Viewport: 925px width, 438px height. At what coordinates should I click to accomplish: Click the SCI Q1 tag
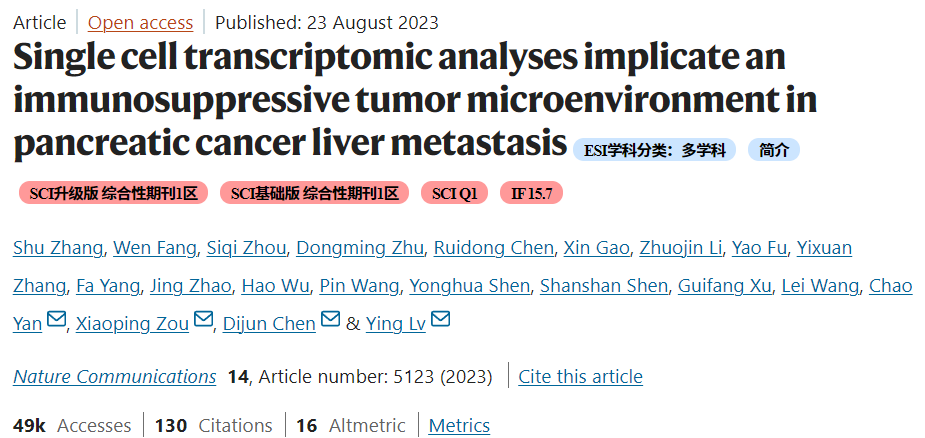[454, 193]
